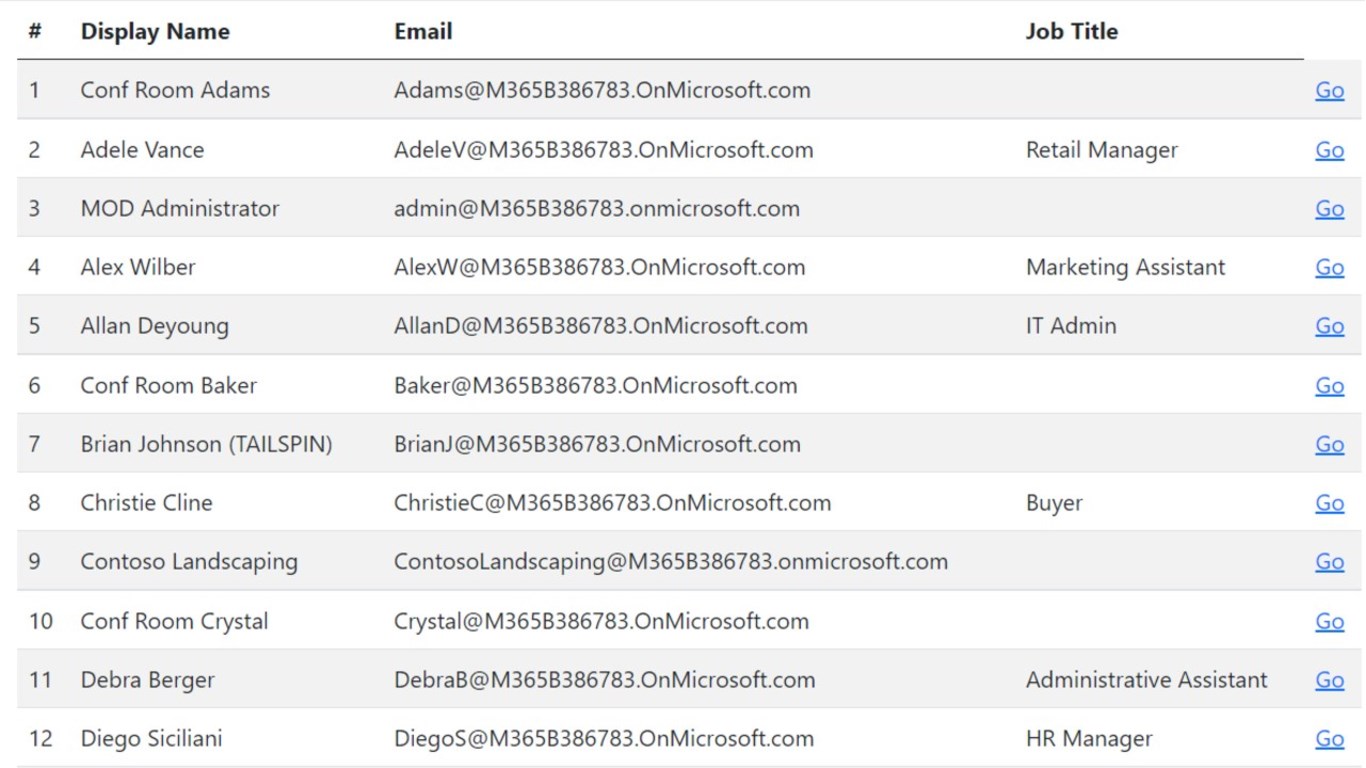The height and width of the screenshot is (768, 1366).
Task: Open Go link for Allan Deyoung
Action: [x=1329, y=326]
